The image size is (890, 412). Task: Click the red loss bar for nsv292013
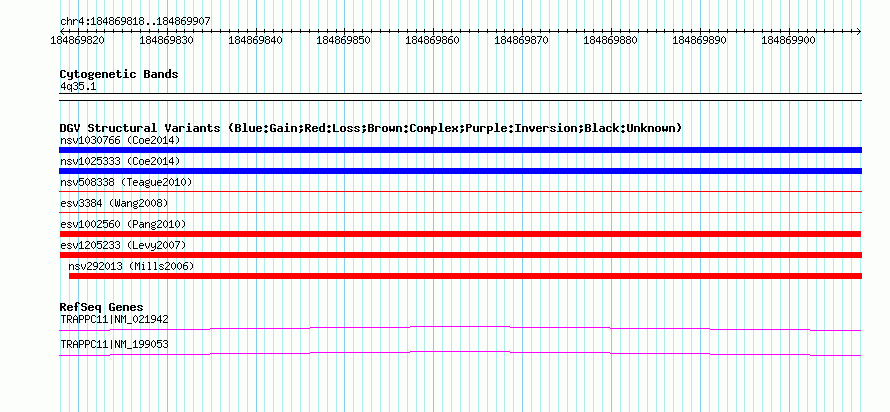click(x=465, y=276)
